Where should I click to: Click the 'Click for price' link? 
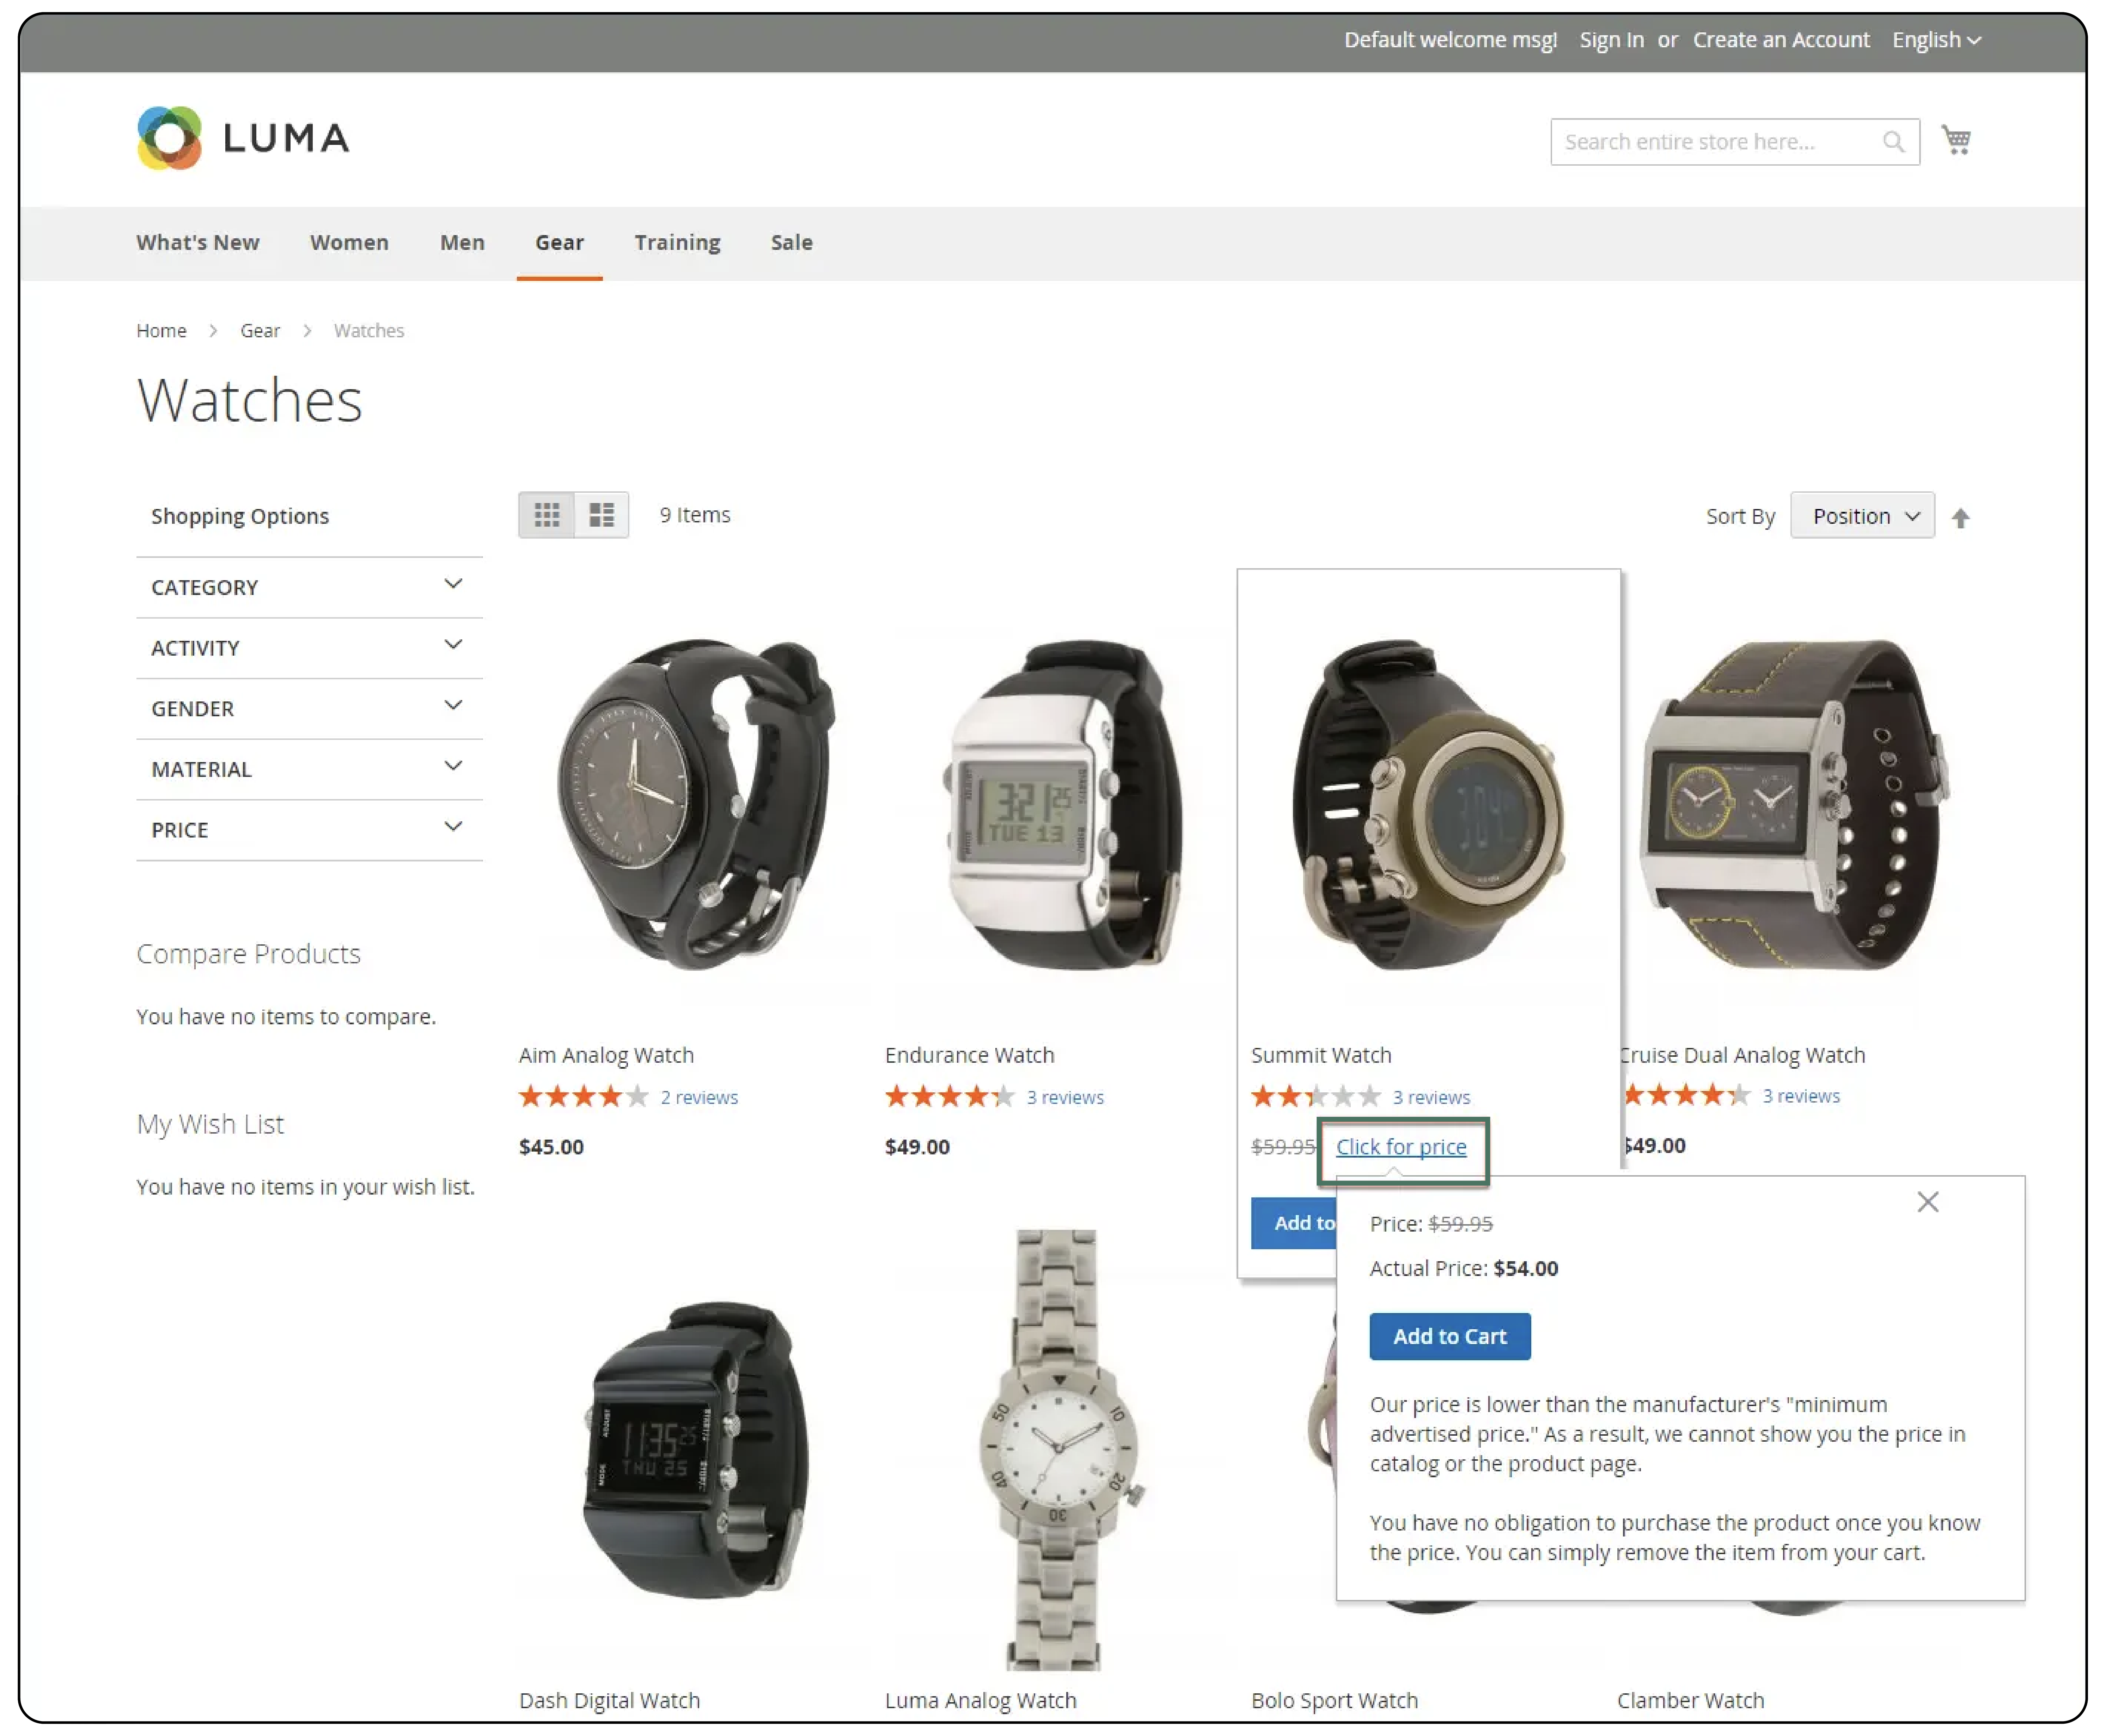click(x=1401, y=1147)
